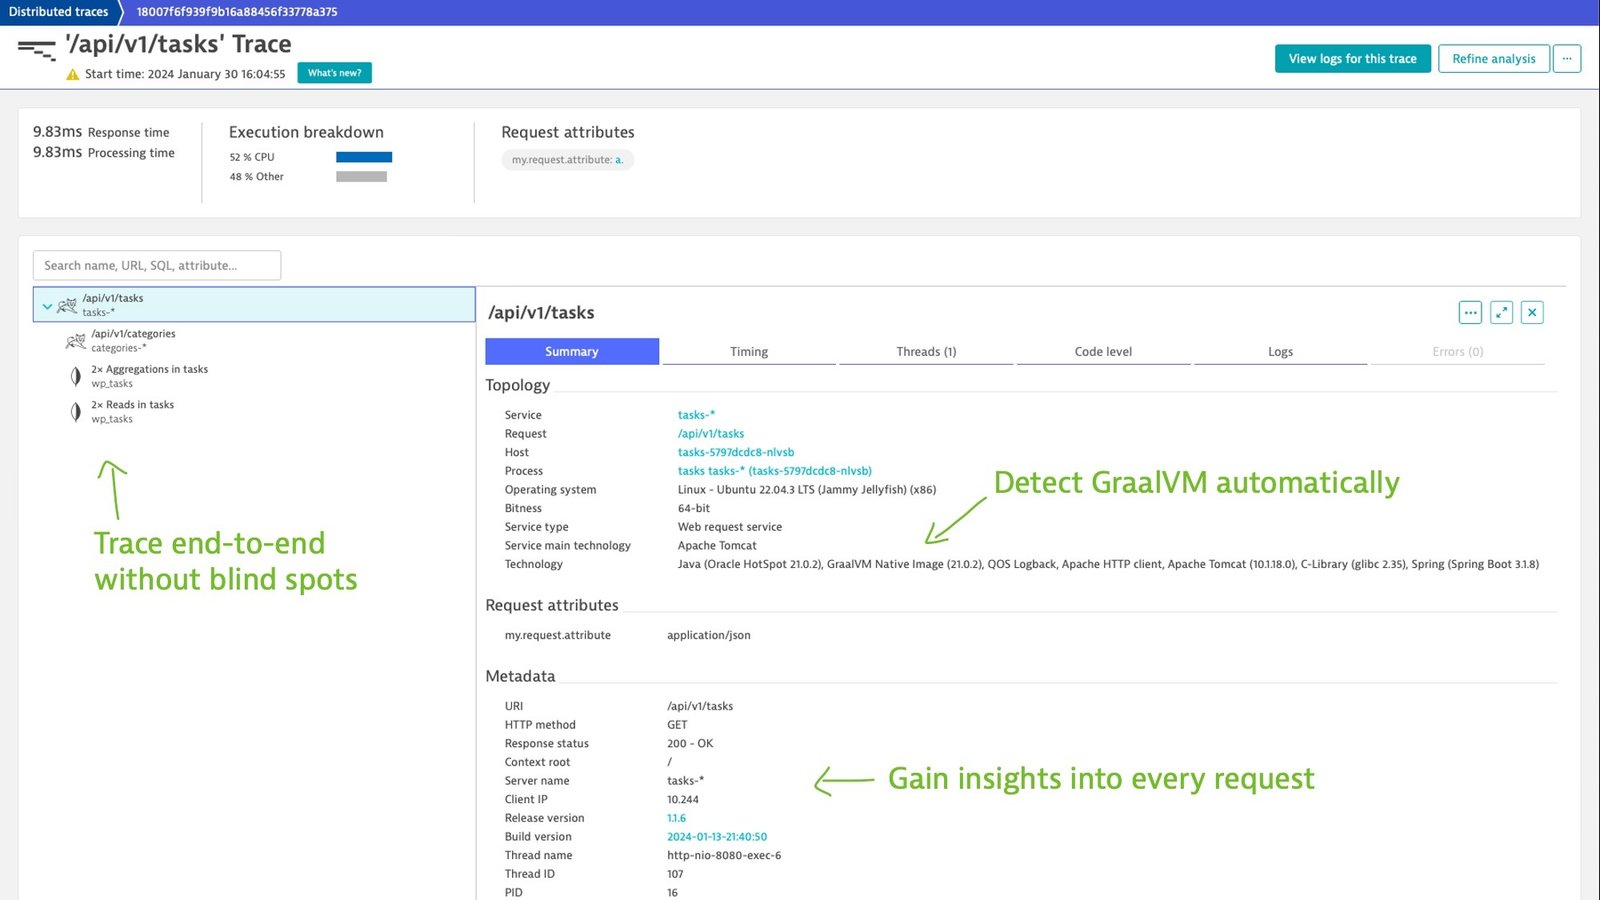Focus the Search name, URL, SQL field
Viewport: 1600px width, 900px height.
click(157, 265)
